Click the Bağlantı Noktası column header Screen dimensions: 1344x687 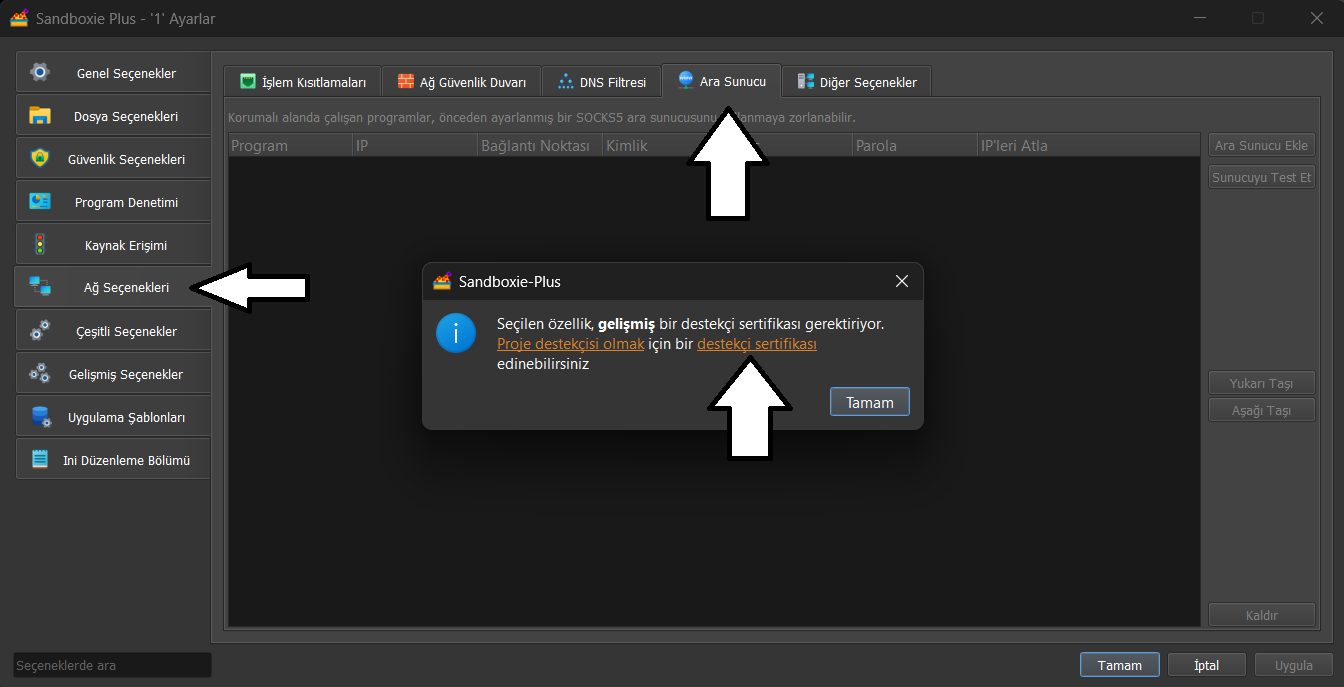[x=540, y=146]
